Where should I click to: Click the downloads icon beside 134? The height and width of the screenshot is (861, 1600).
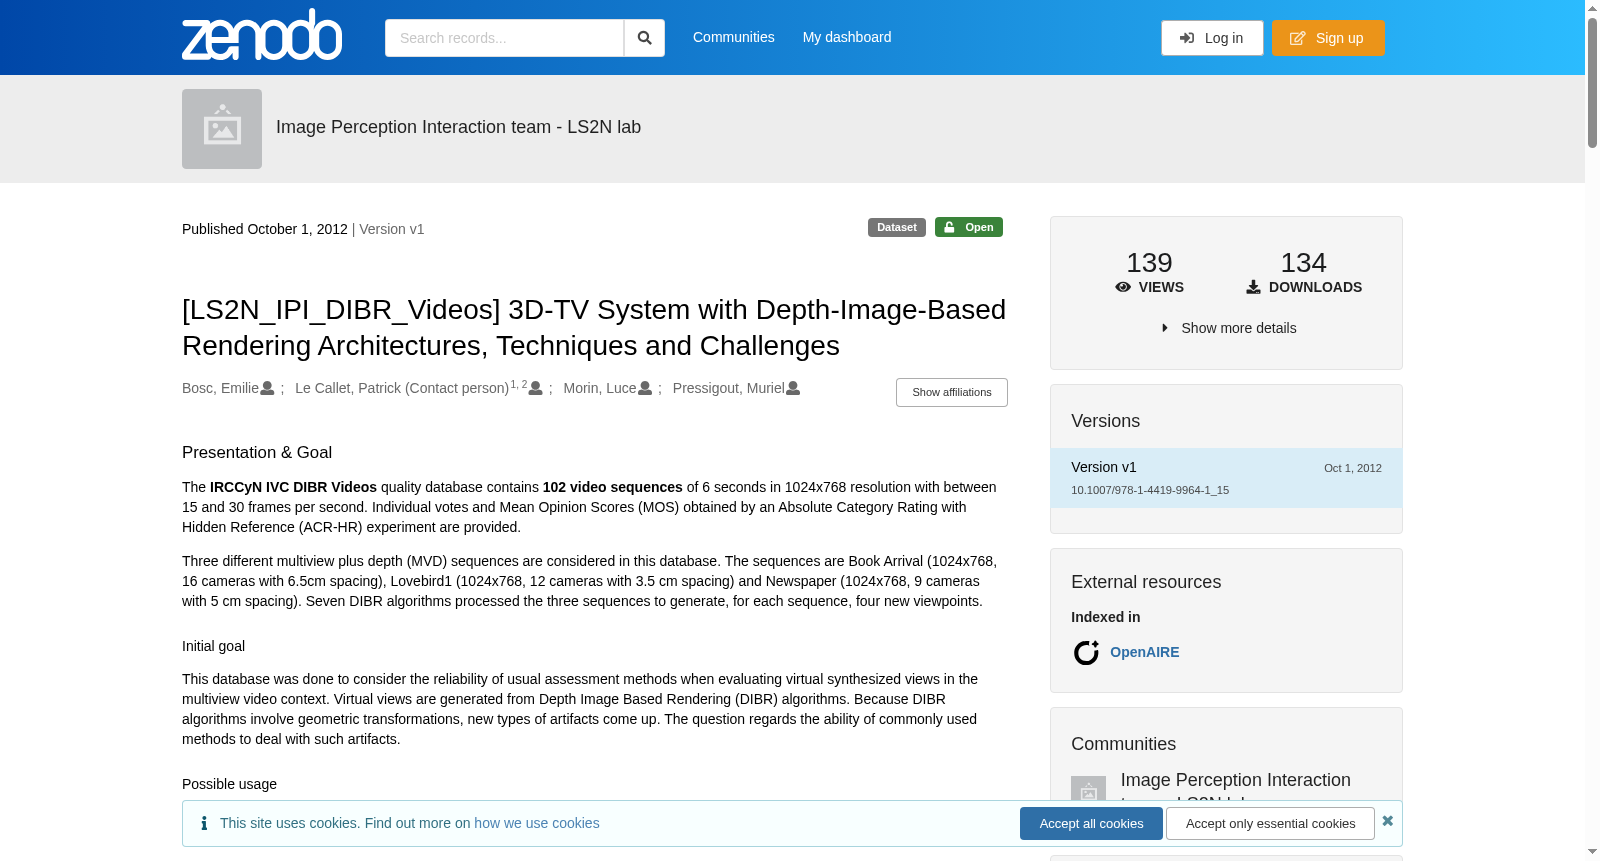click(1253, 287)
